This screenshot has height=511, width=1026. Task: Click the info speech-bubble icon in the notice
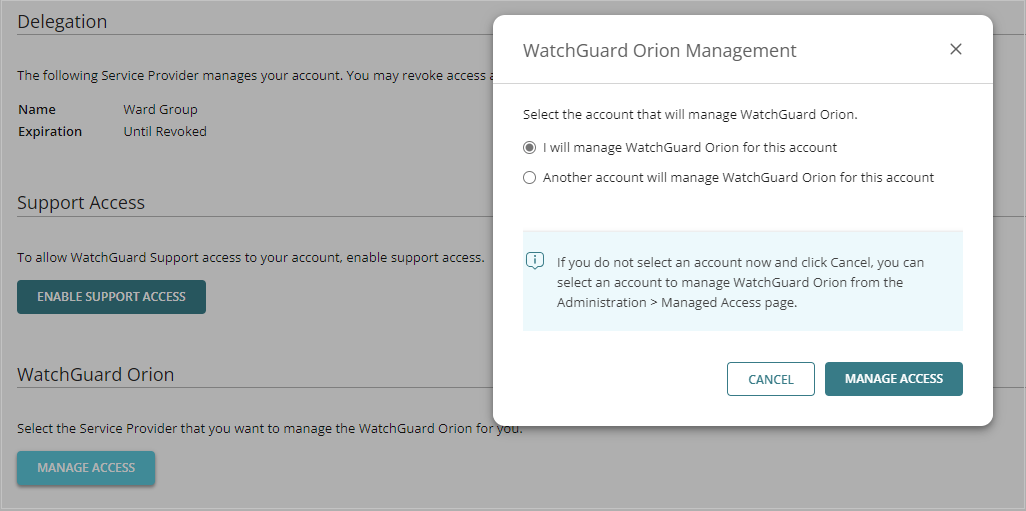tap(535, 261)
